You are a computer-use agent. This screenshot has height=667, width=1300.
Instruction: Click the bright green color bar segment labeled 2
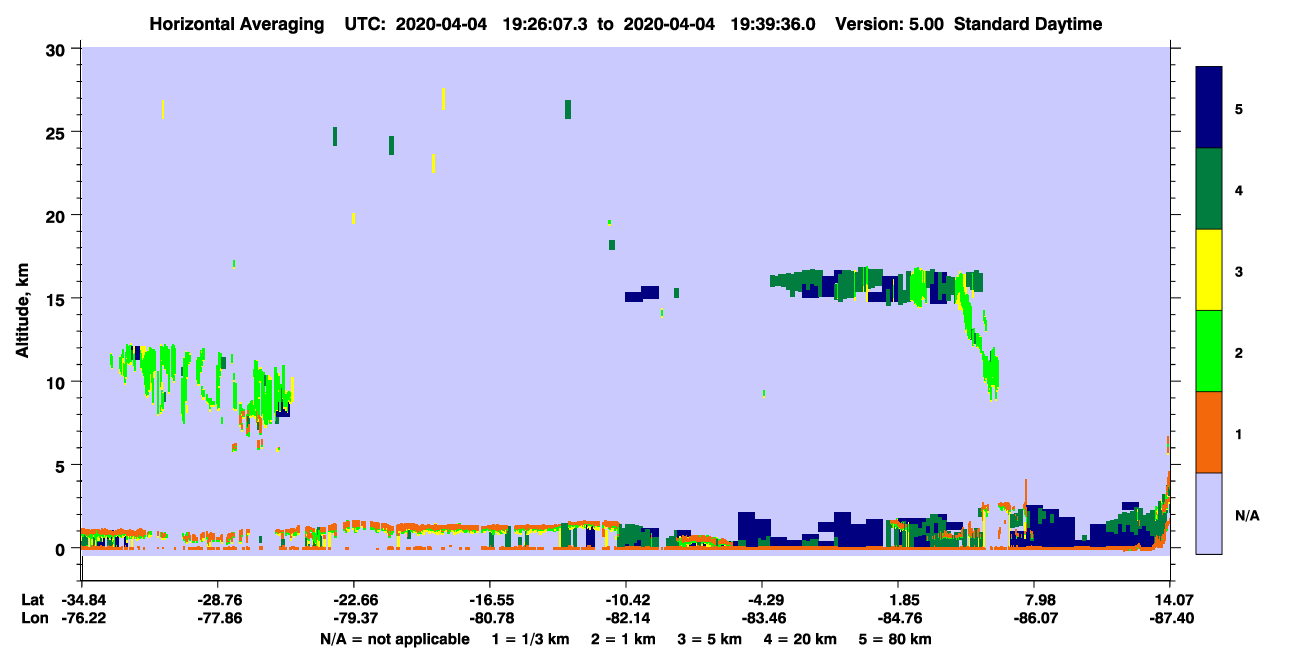click(x=1209, y=351)
